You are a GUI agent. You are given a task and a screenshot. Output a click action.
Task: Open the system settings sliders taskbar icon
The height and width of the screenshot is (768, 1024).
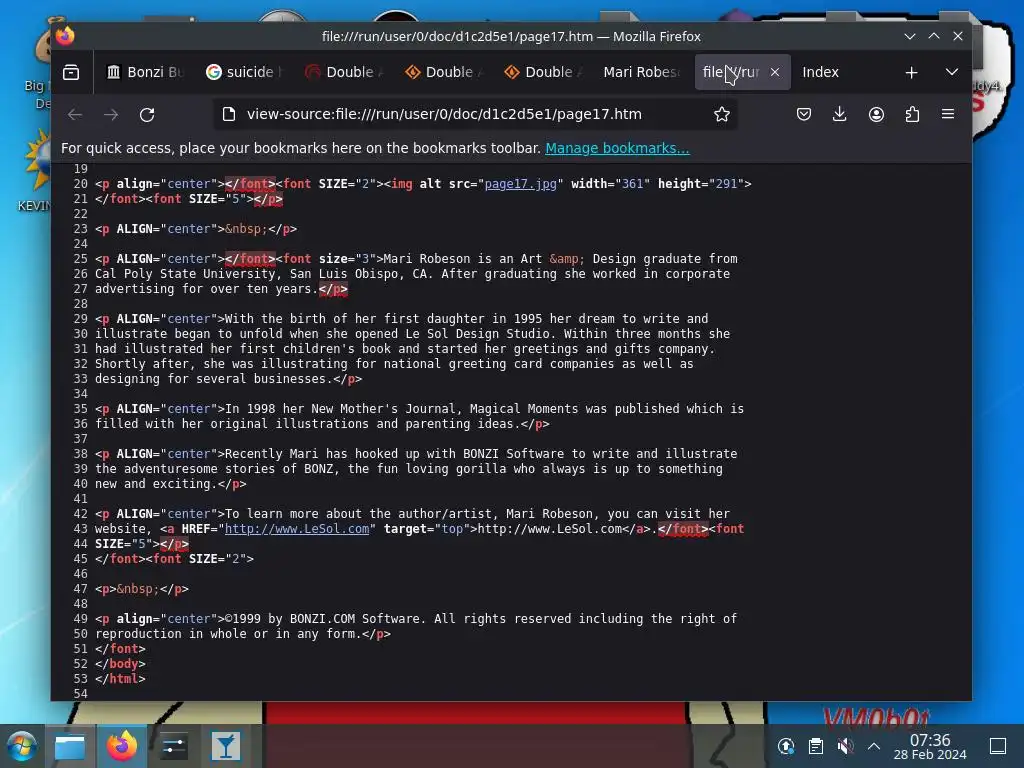coord(173,746)
